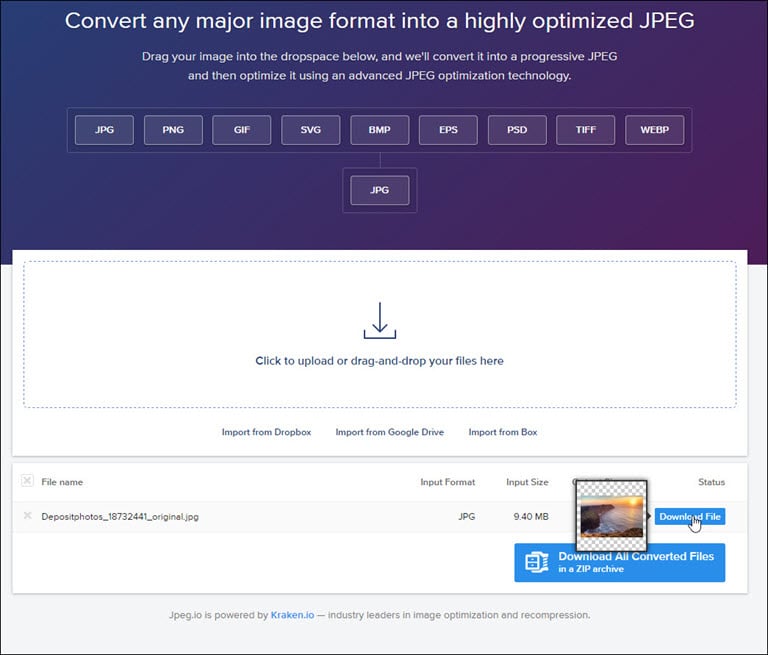This screenshot has width=768, height=655.
Task: Select the JPG input format button
Action: click(104, 130)
